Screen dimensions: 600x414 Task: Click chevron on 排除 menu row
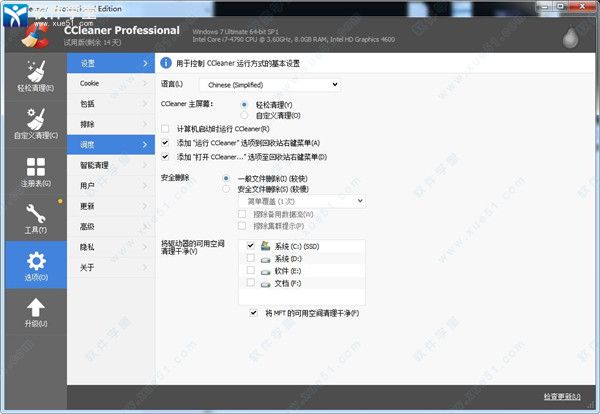pos(145,124)
